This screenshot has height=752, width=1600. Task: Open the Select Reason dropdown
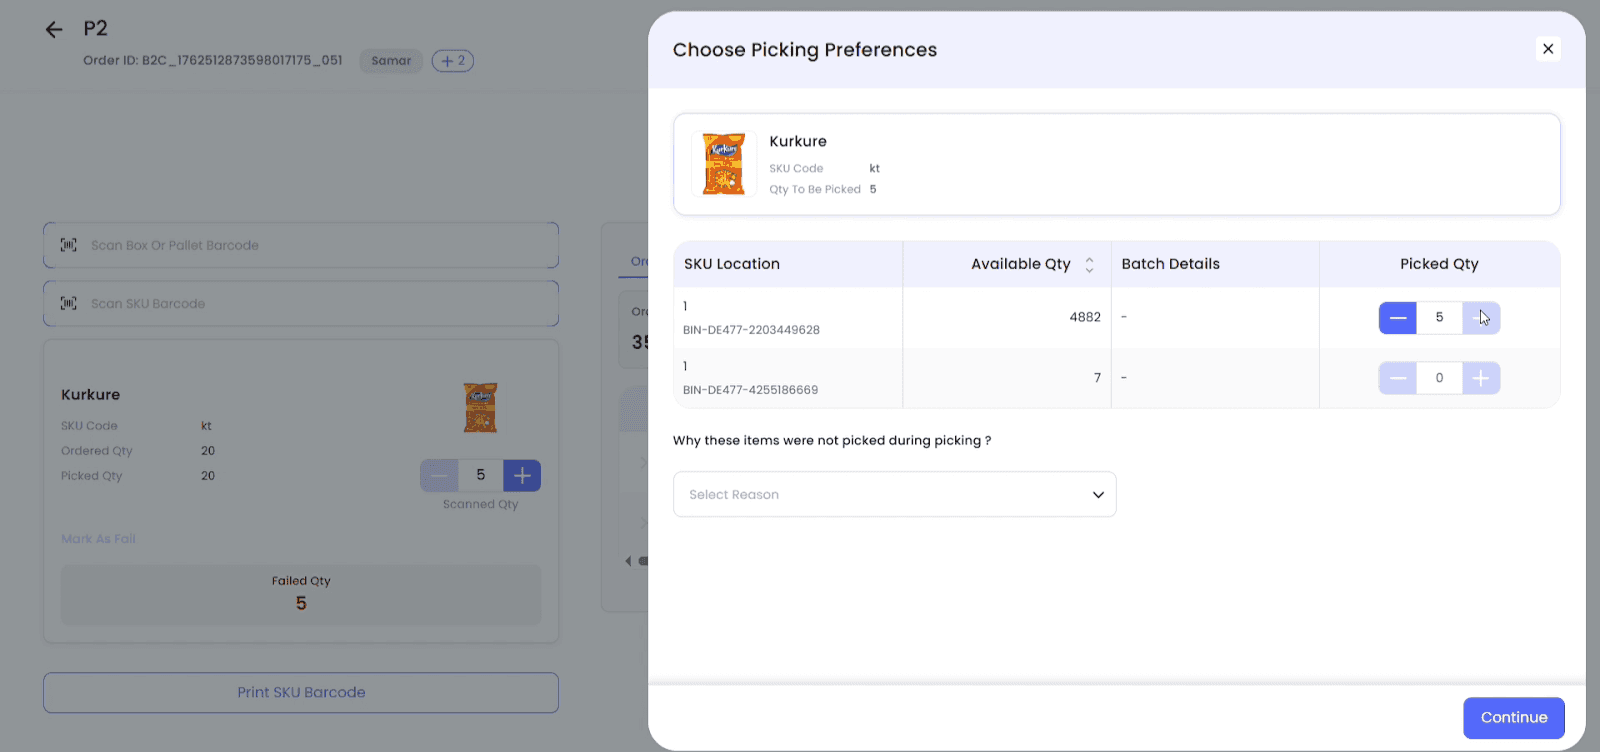click(x=894, y=494)
